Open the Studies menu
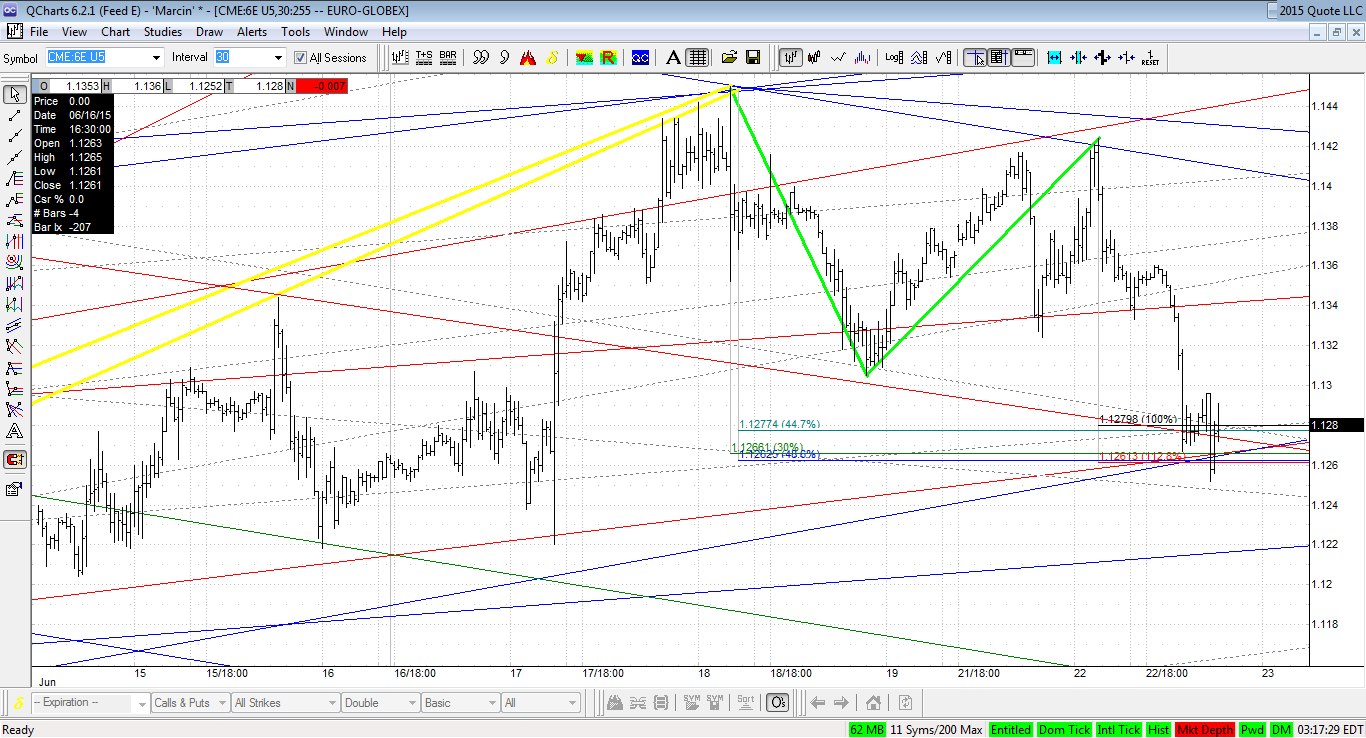1366x738 pixels. 162,32
